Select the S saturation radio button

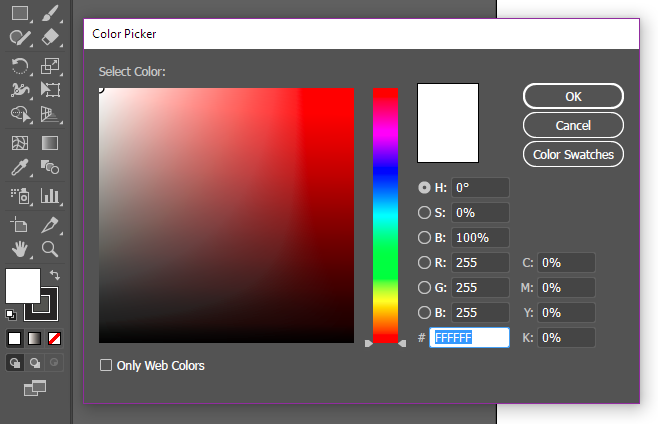point(424,212)
